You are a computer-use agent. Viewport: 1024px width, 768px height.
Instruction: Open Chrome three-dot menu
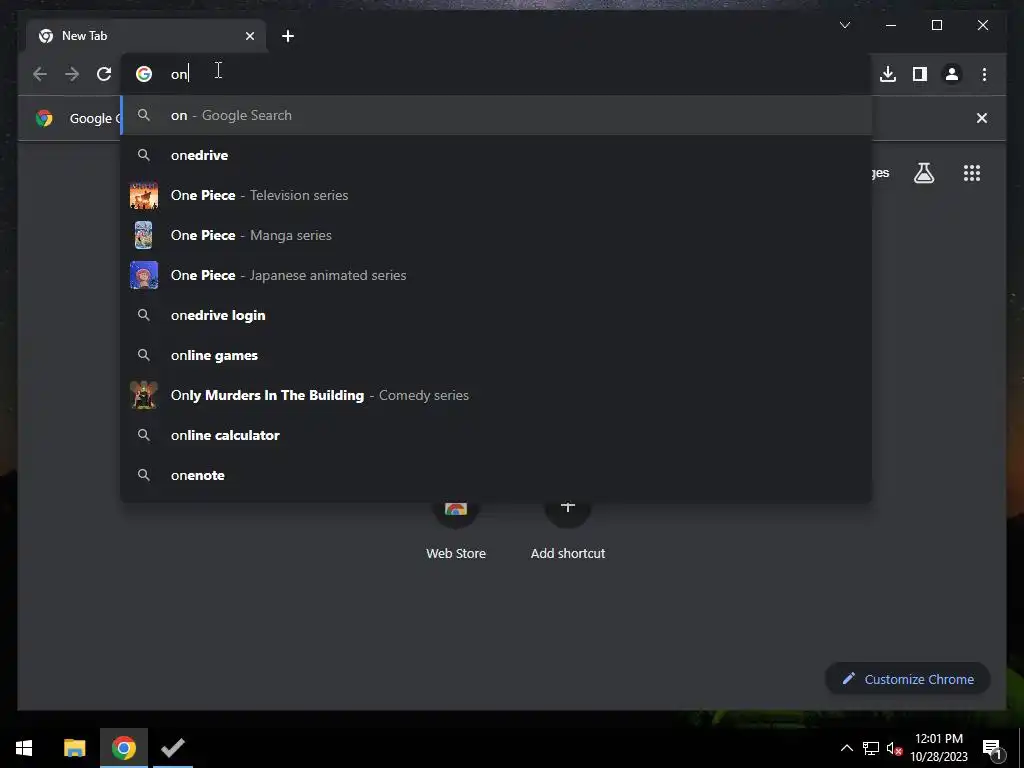984,74
